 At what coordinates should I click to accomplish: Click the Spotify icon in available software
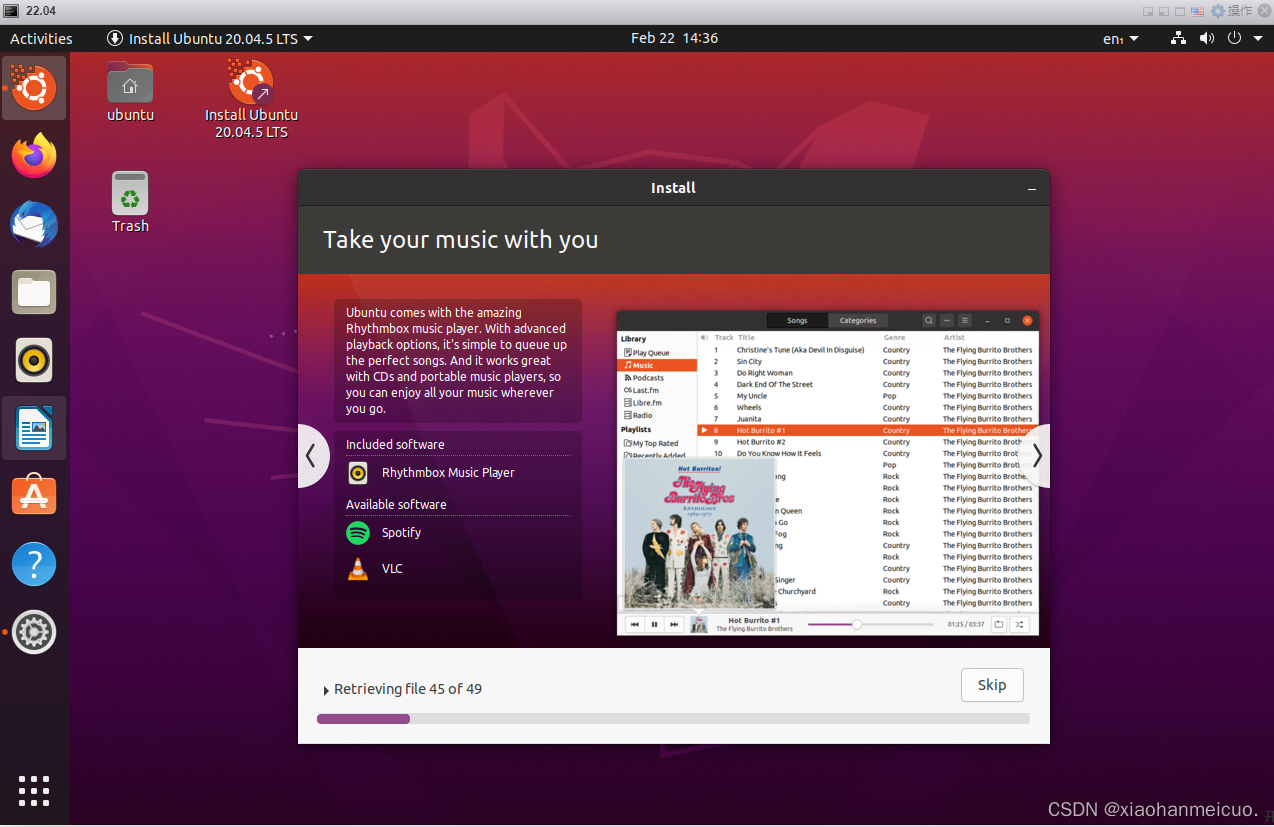pos(358,533)
